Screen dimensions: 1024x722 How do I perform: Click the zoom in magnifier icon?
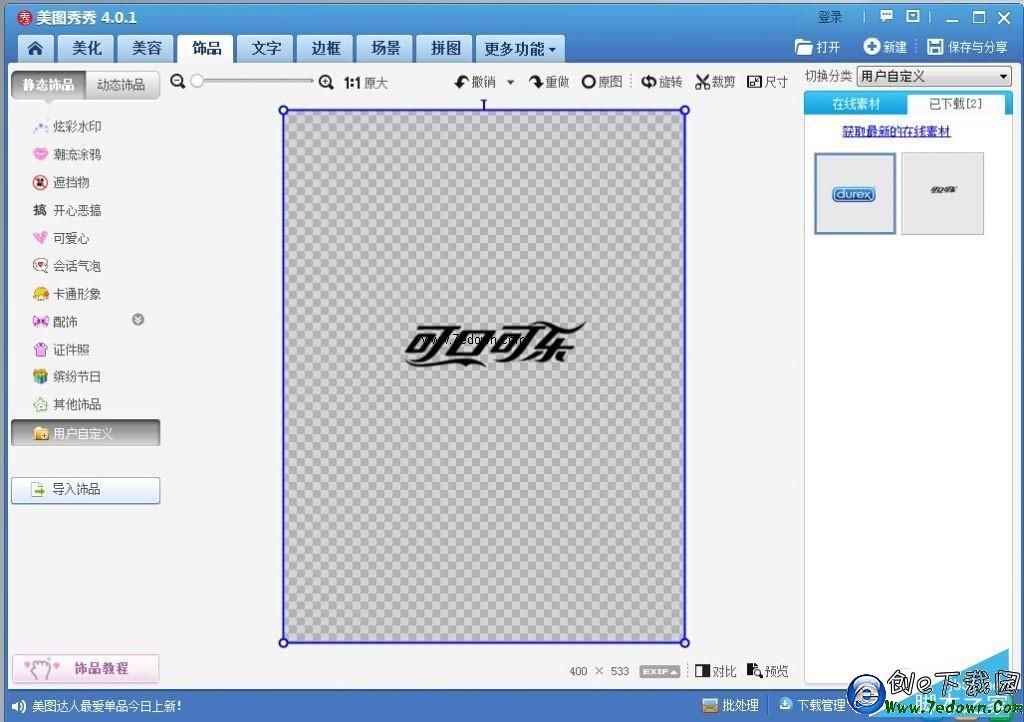(326, 82)
